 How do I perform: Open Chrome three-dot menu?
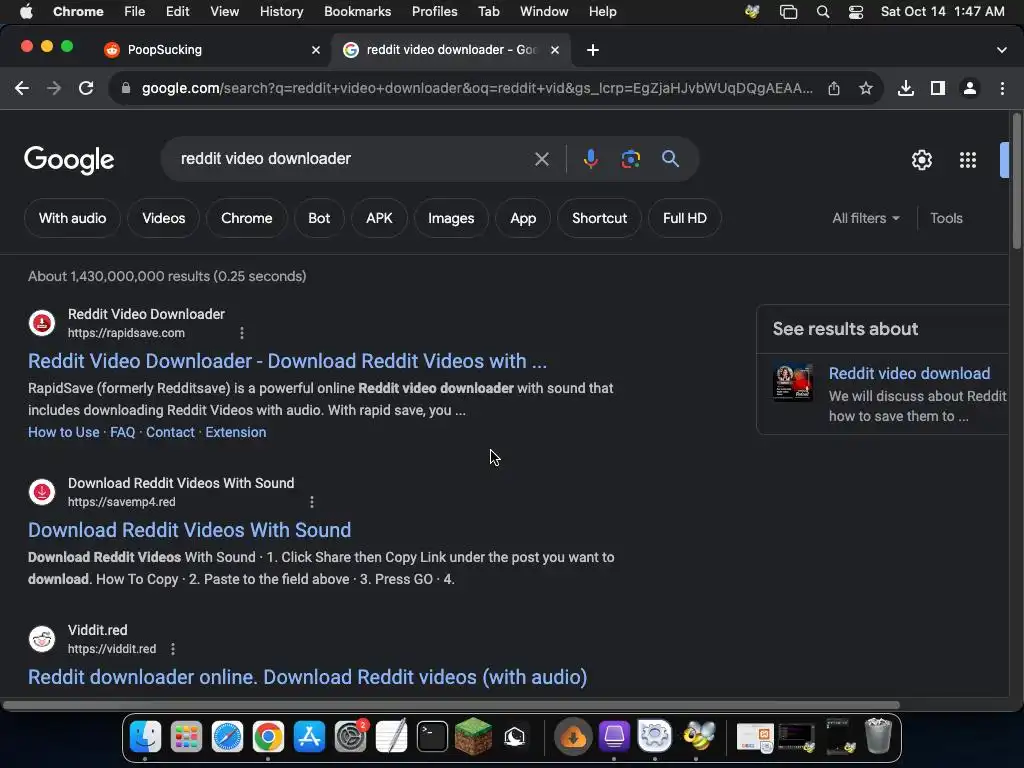pyautogui.click(x=1002, y=88)
